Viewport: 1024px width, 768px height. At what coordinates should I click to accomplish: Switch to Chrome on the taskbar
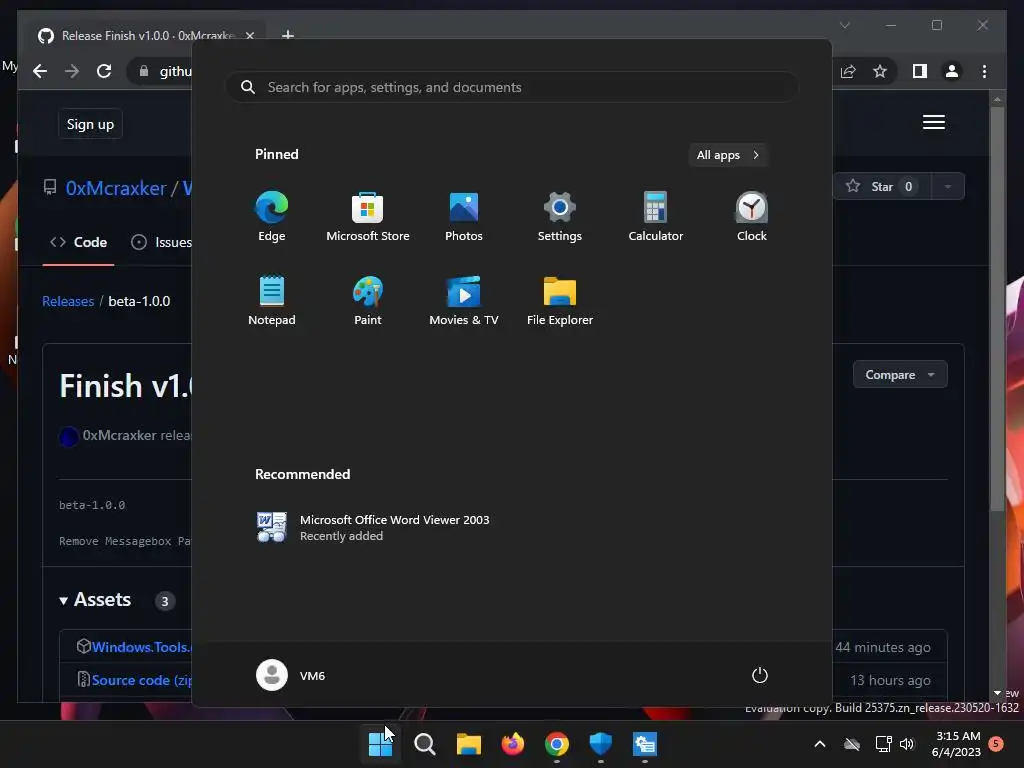click(556, 744)
